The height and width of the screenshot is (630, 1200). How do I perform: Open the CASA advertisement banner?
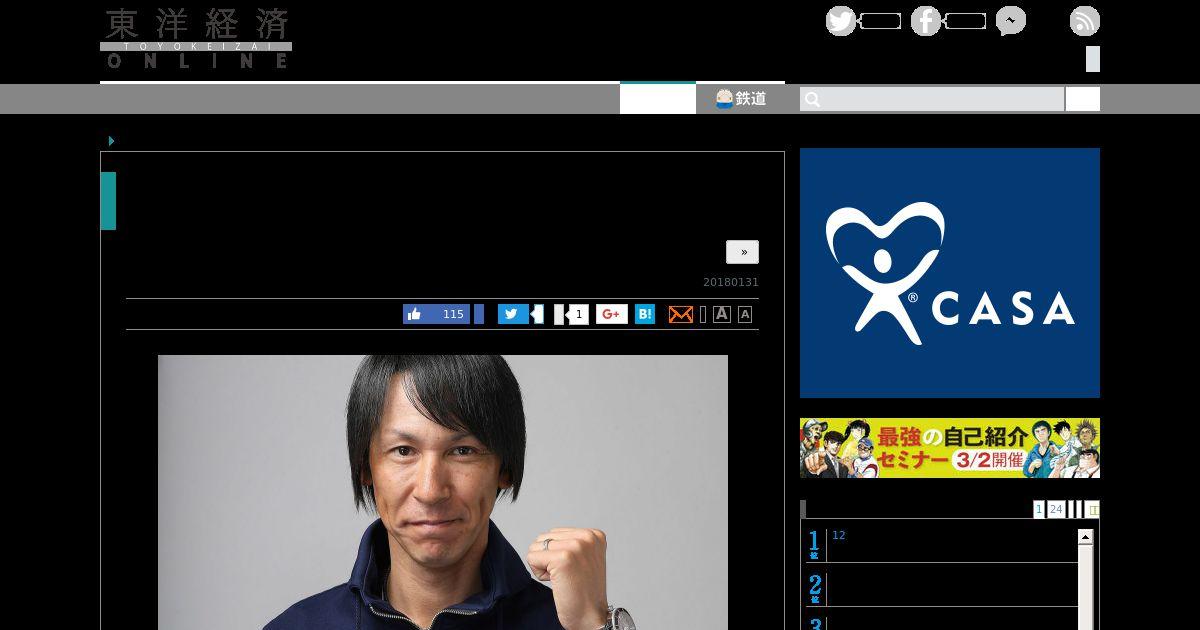tap(950, 273)
